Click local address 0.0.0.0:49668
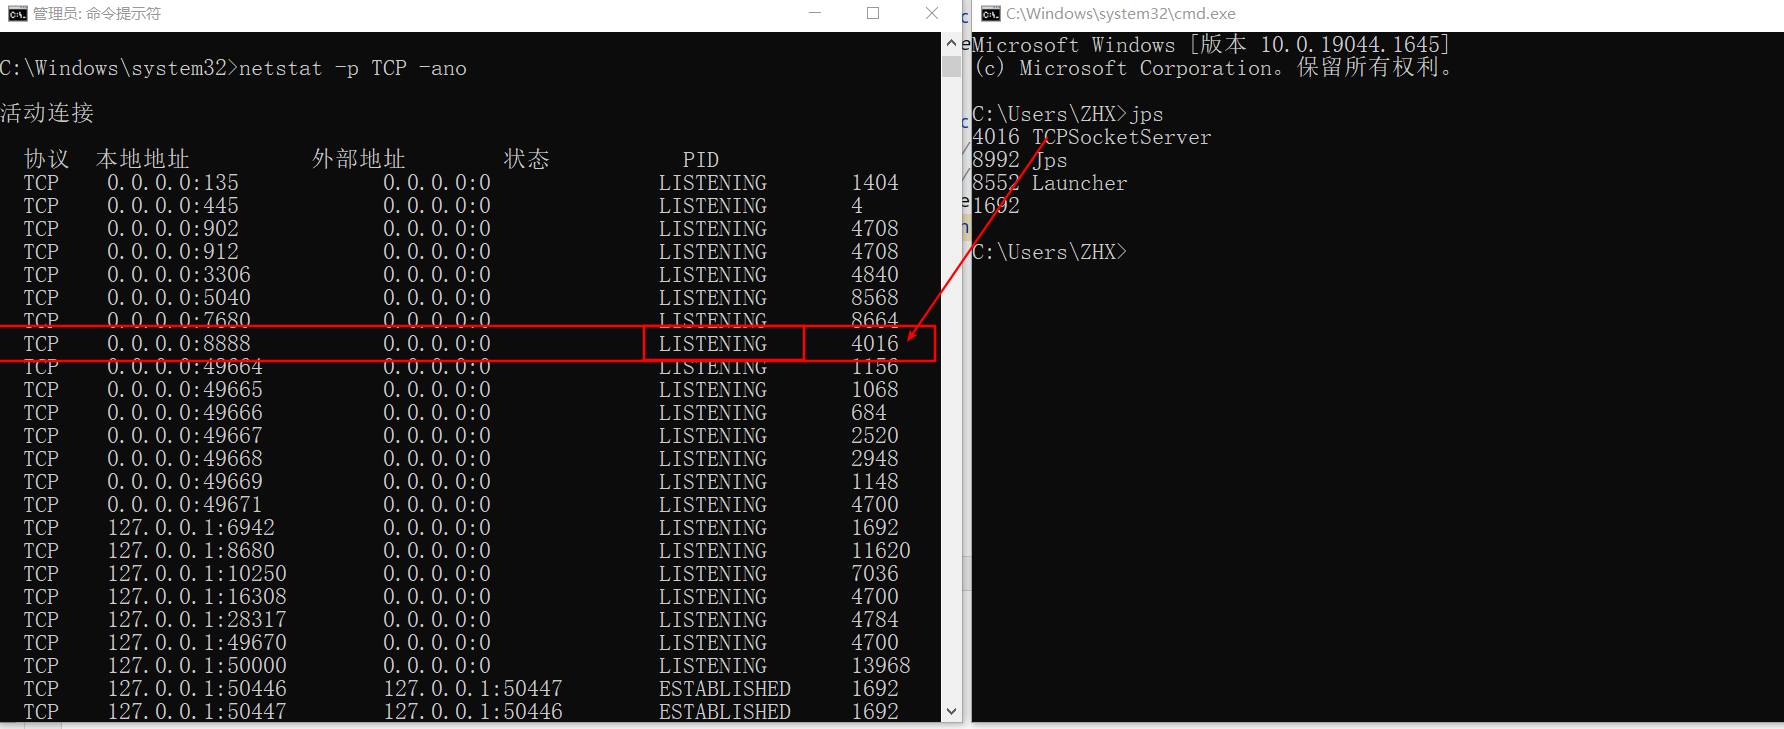Viewport: 1784px width, 729px height. [185, 459]
